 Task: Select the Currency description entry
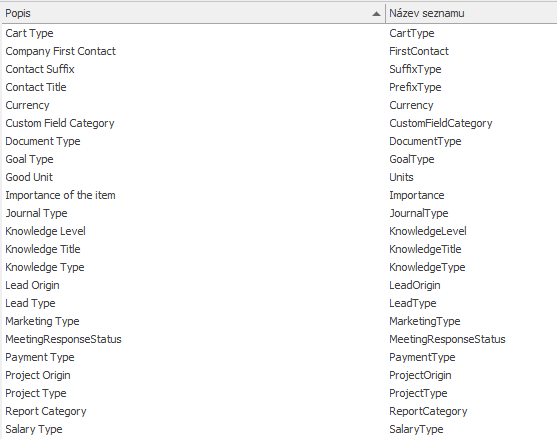point(27,105)
